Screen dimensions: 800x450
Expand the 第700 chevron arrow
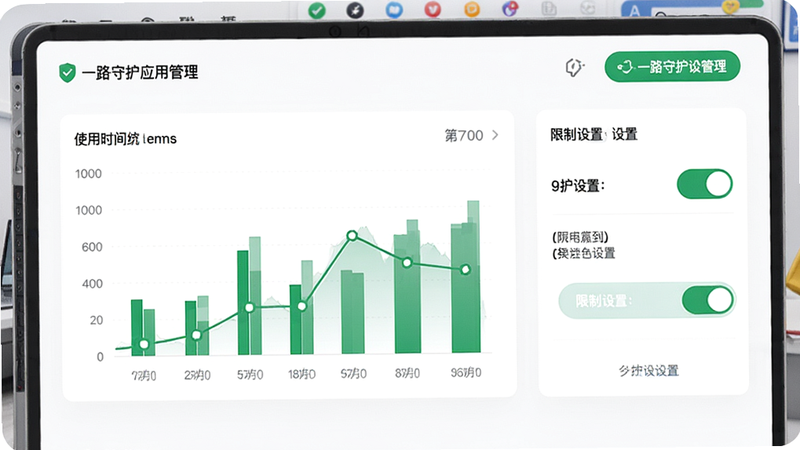(x=495, y=135)
